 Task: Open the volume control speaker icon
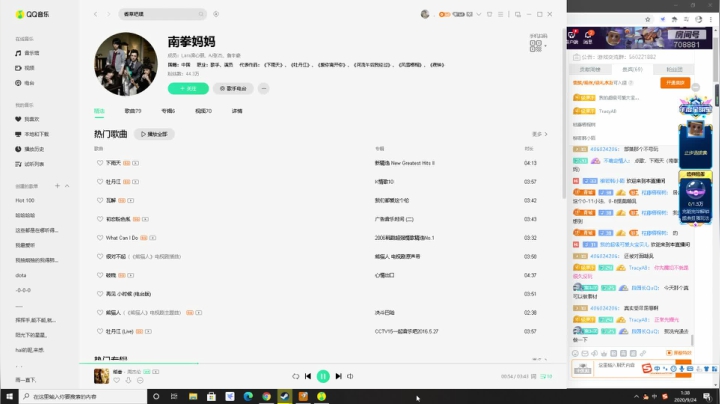pyautogui.click(x=350, y=376)
